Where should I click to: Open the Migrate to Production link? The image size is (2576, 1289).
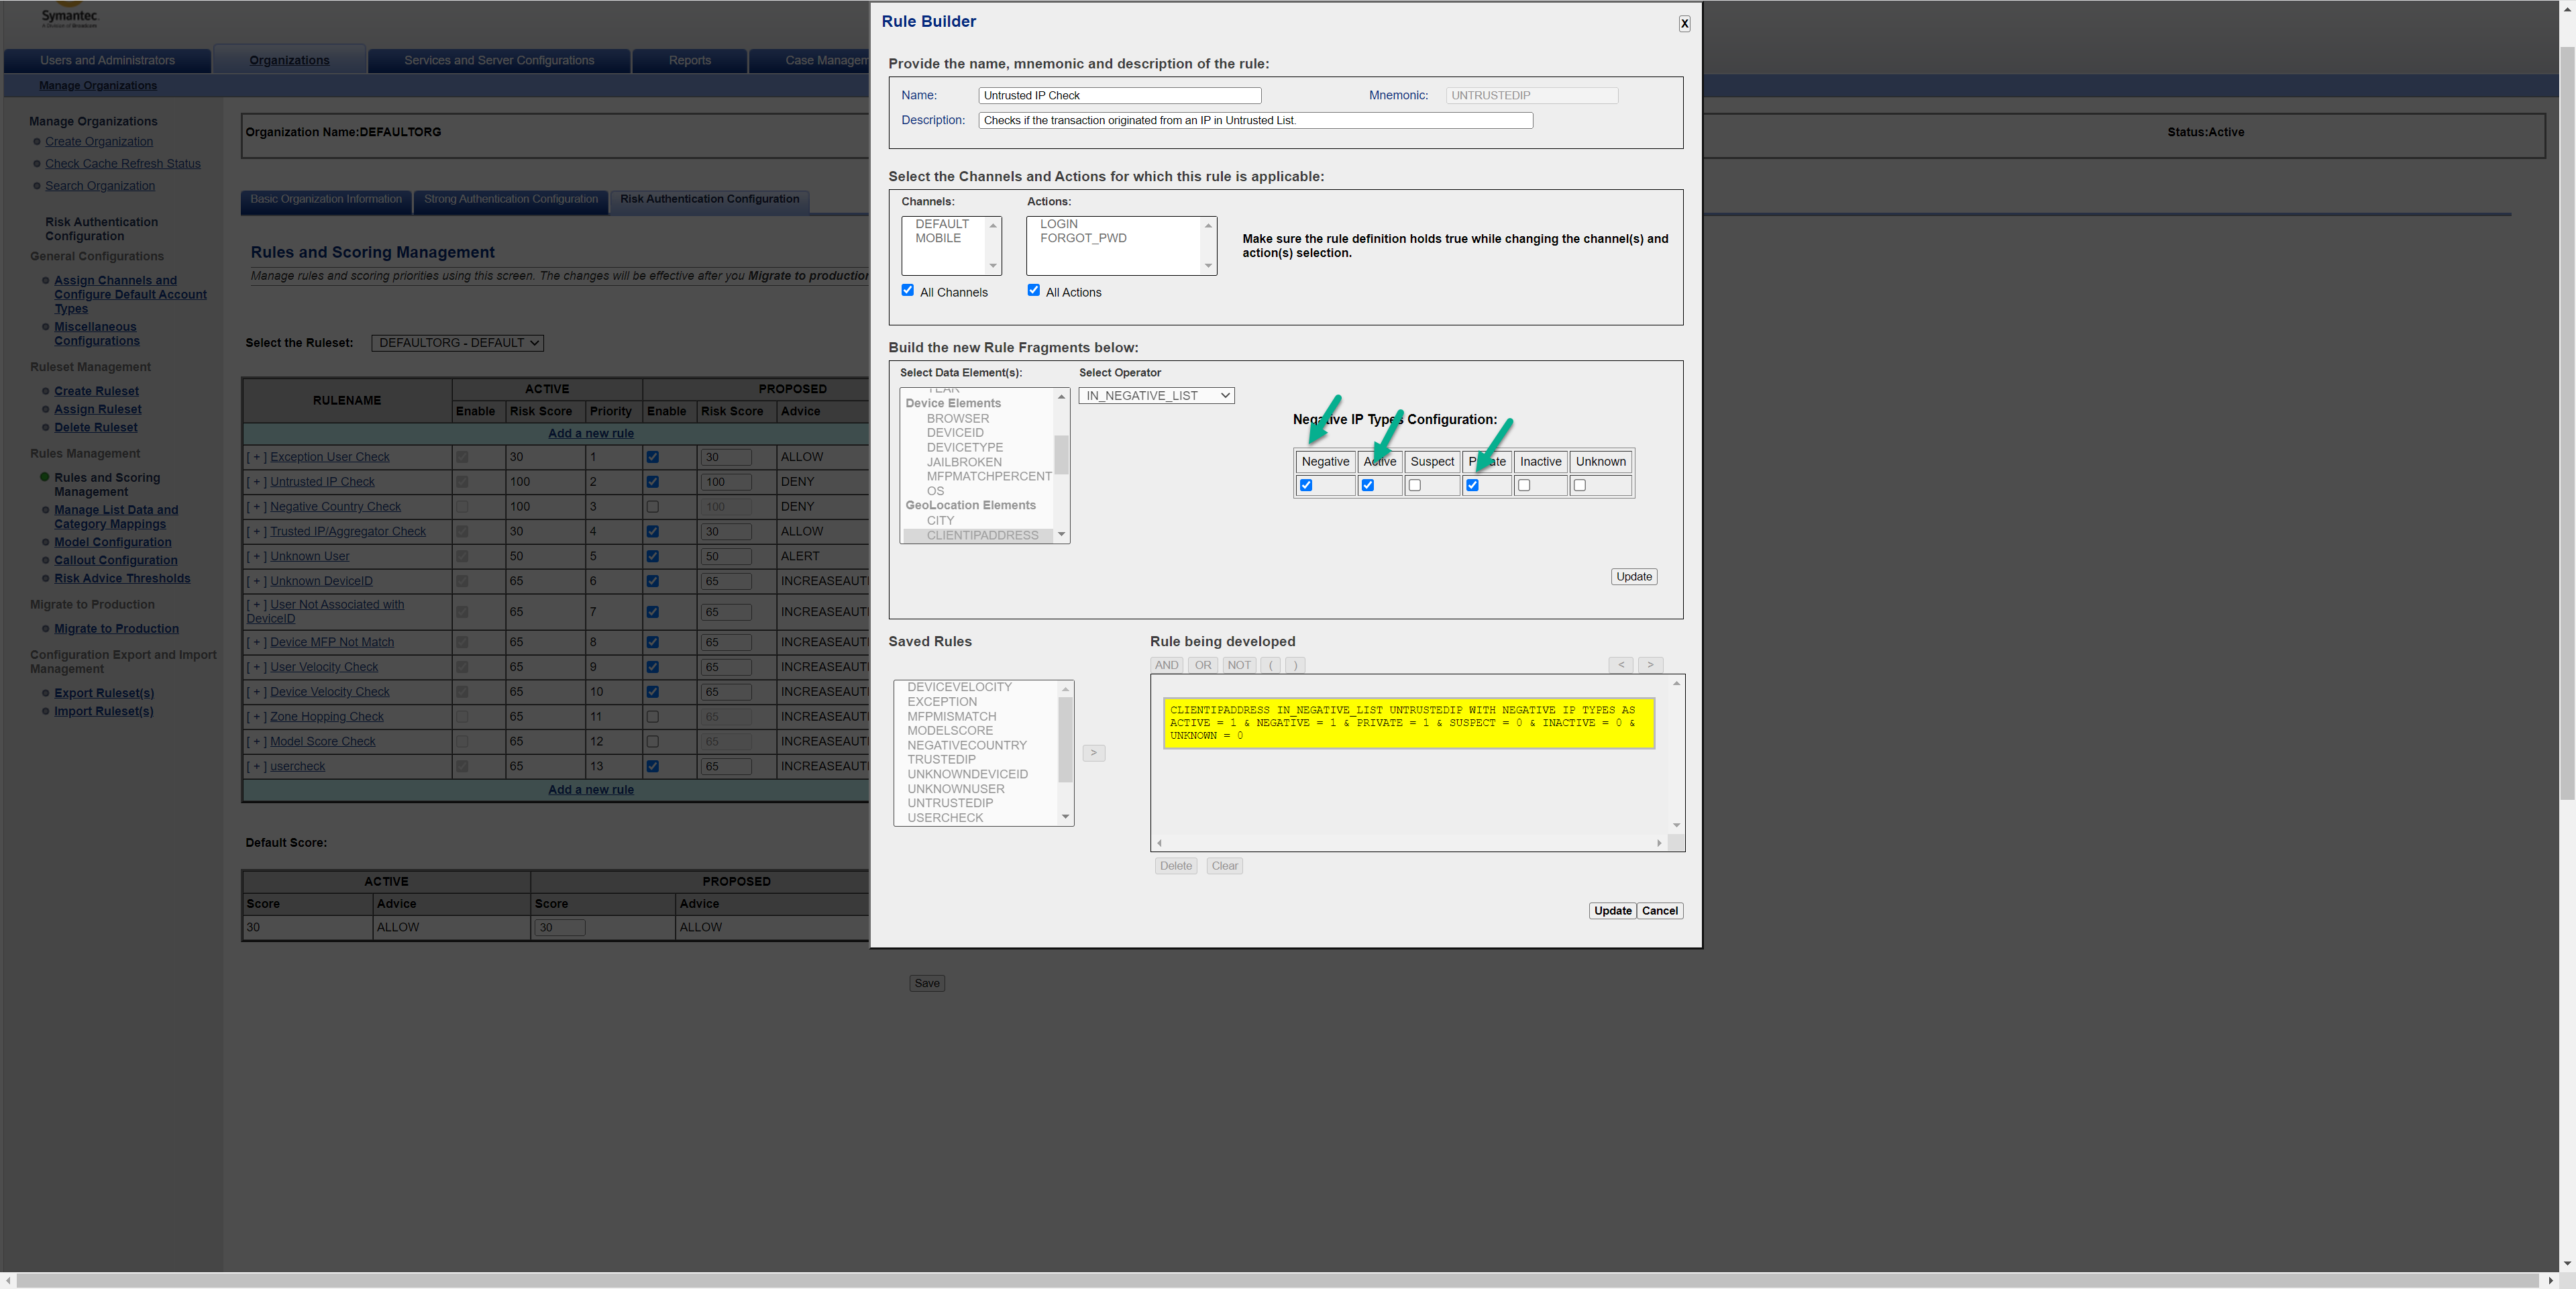coord(116,629)
